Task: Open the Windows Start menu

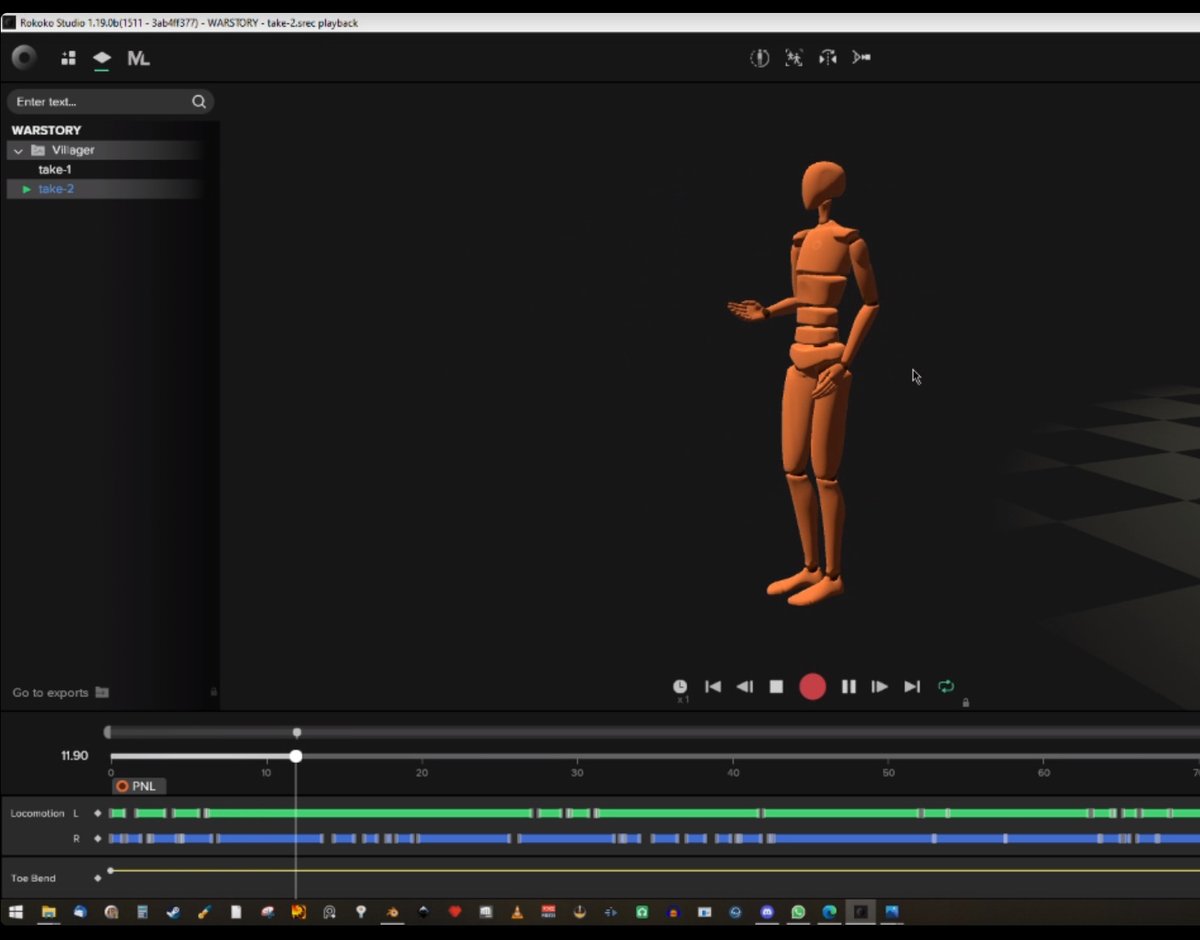Action: pyautogui.click(x=16, y=912)
